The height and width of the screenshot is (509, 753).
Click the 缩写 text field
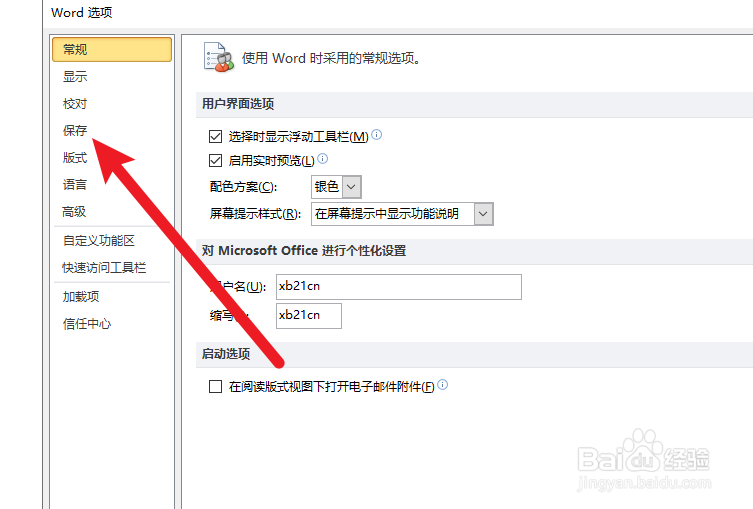click(x=309, y=315)
